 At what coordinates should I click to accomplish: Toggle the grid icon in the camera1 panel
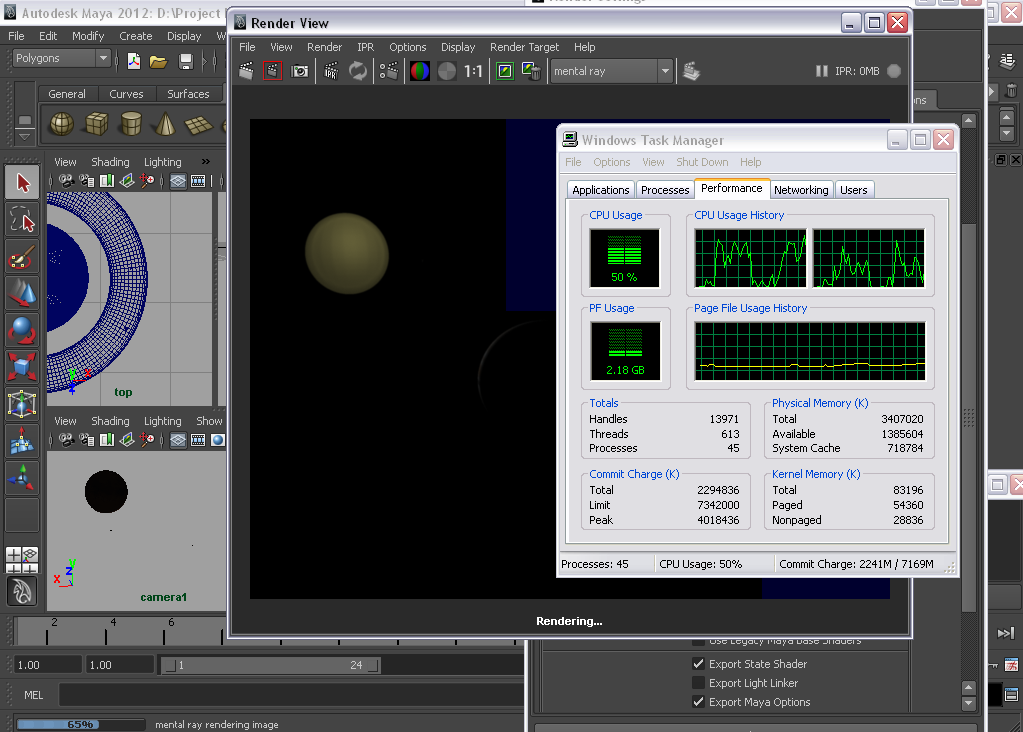coord(177,440)
